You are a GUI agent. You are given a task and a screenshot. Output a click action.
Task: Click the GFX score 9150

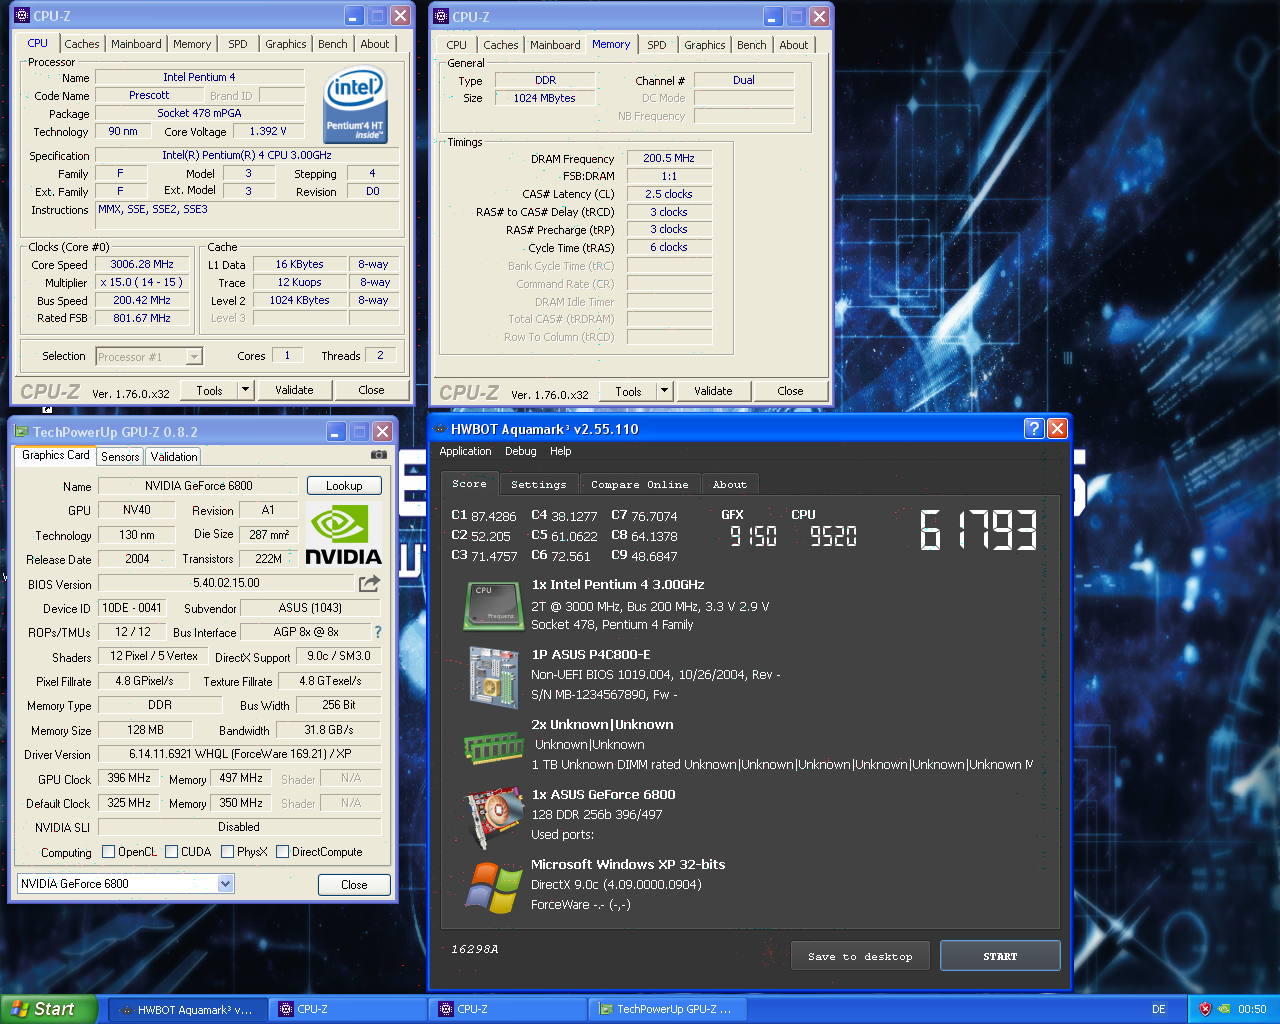click(753, 537)
